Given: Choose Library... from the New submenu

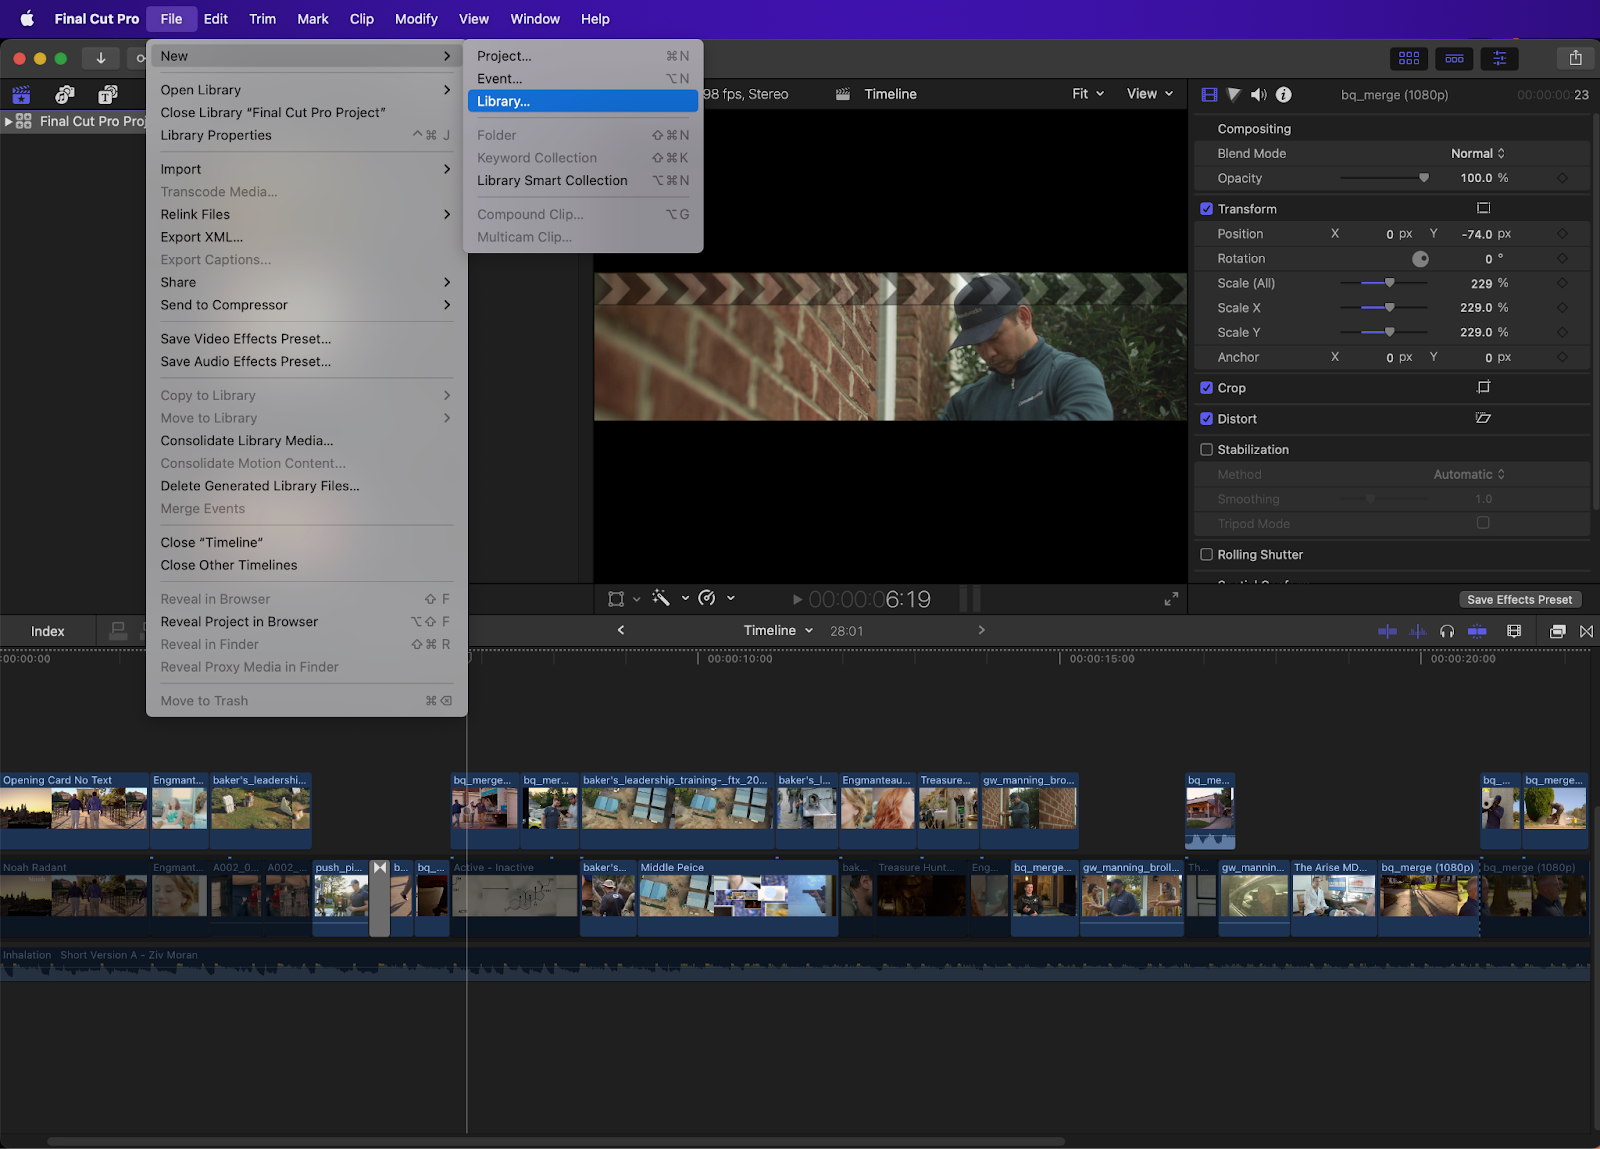Looking at the screenshot, I should [x=583, y=101].
